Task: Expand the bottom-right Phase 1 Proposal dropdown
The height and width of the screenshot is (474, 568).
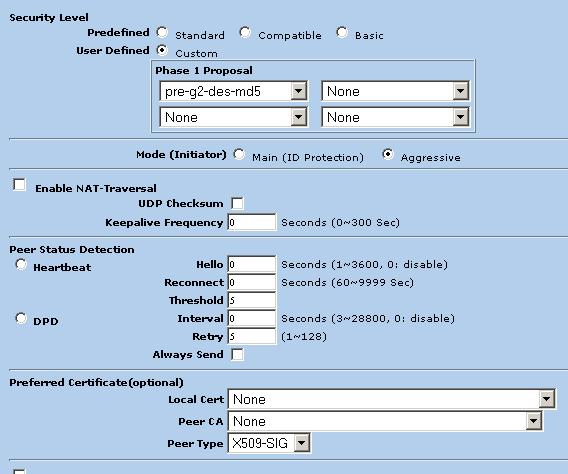Action: tap(395, 117)
